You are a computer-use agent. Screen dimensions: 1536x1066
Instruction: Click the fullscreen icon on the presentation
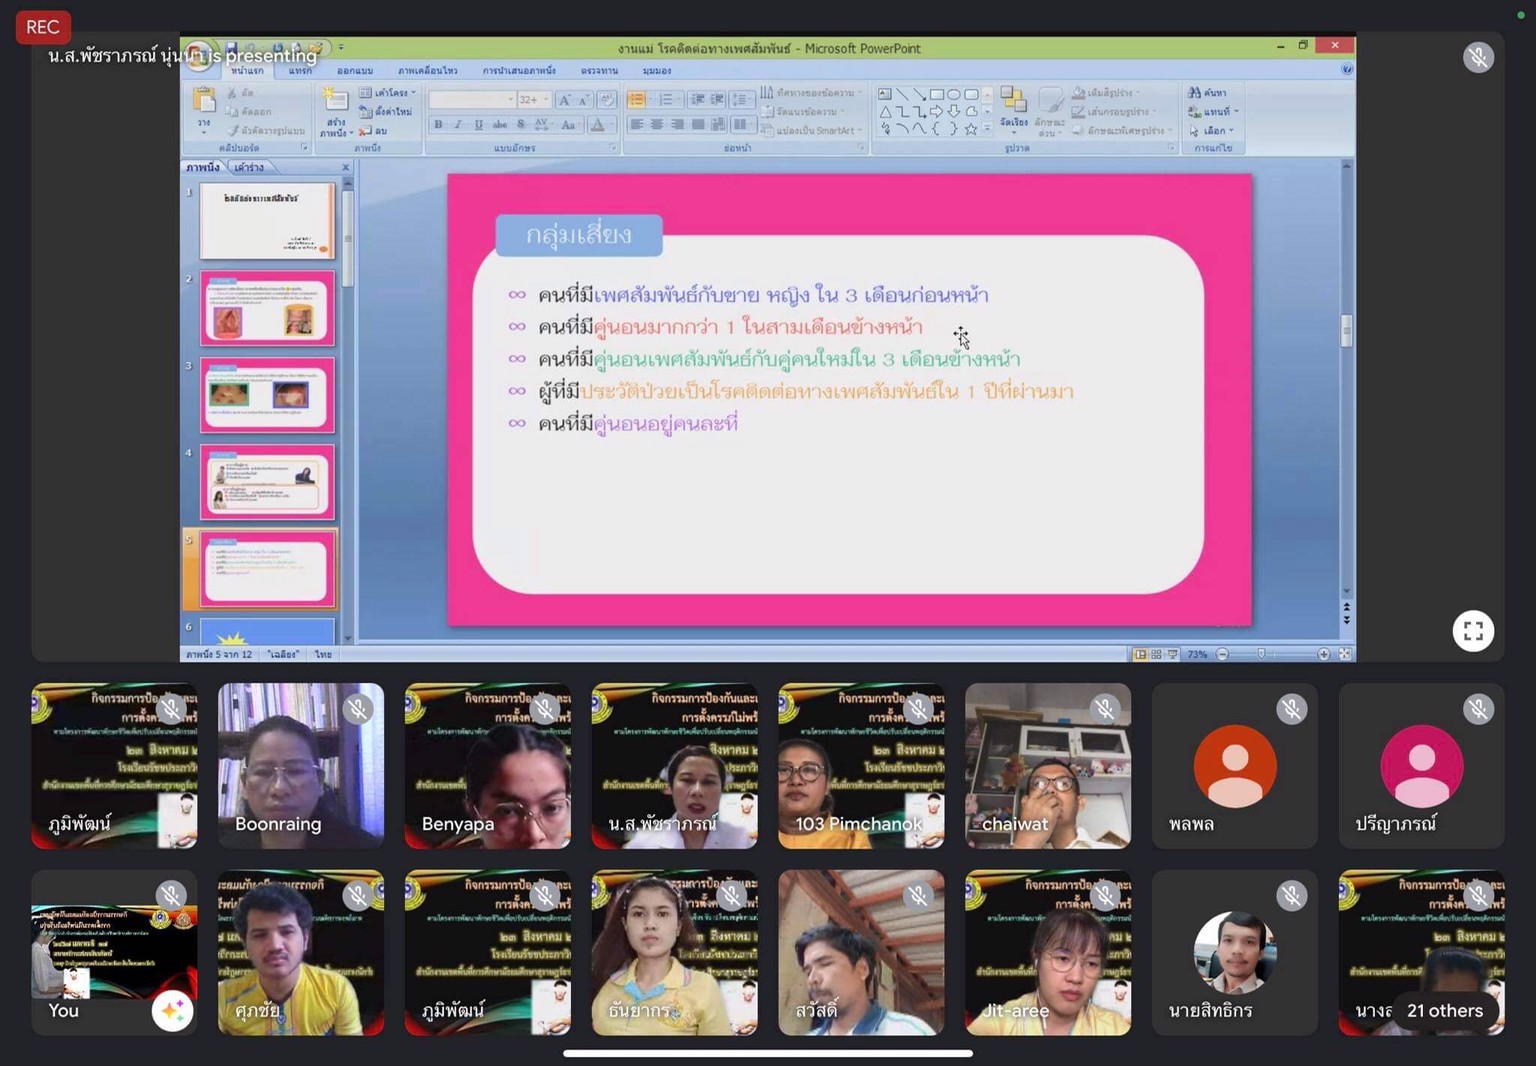click(x=1472, y=631)
